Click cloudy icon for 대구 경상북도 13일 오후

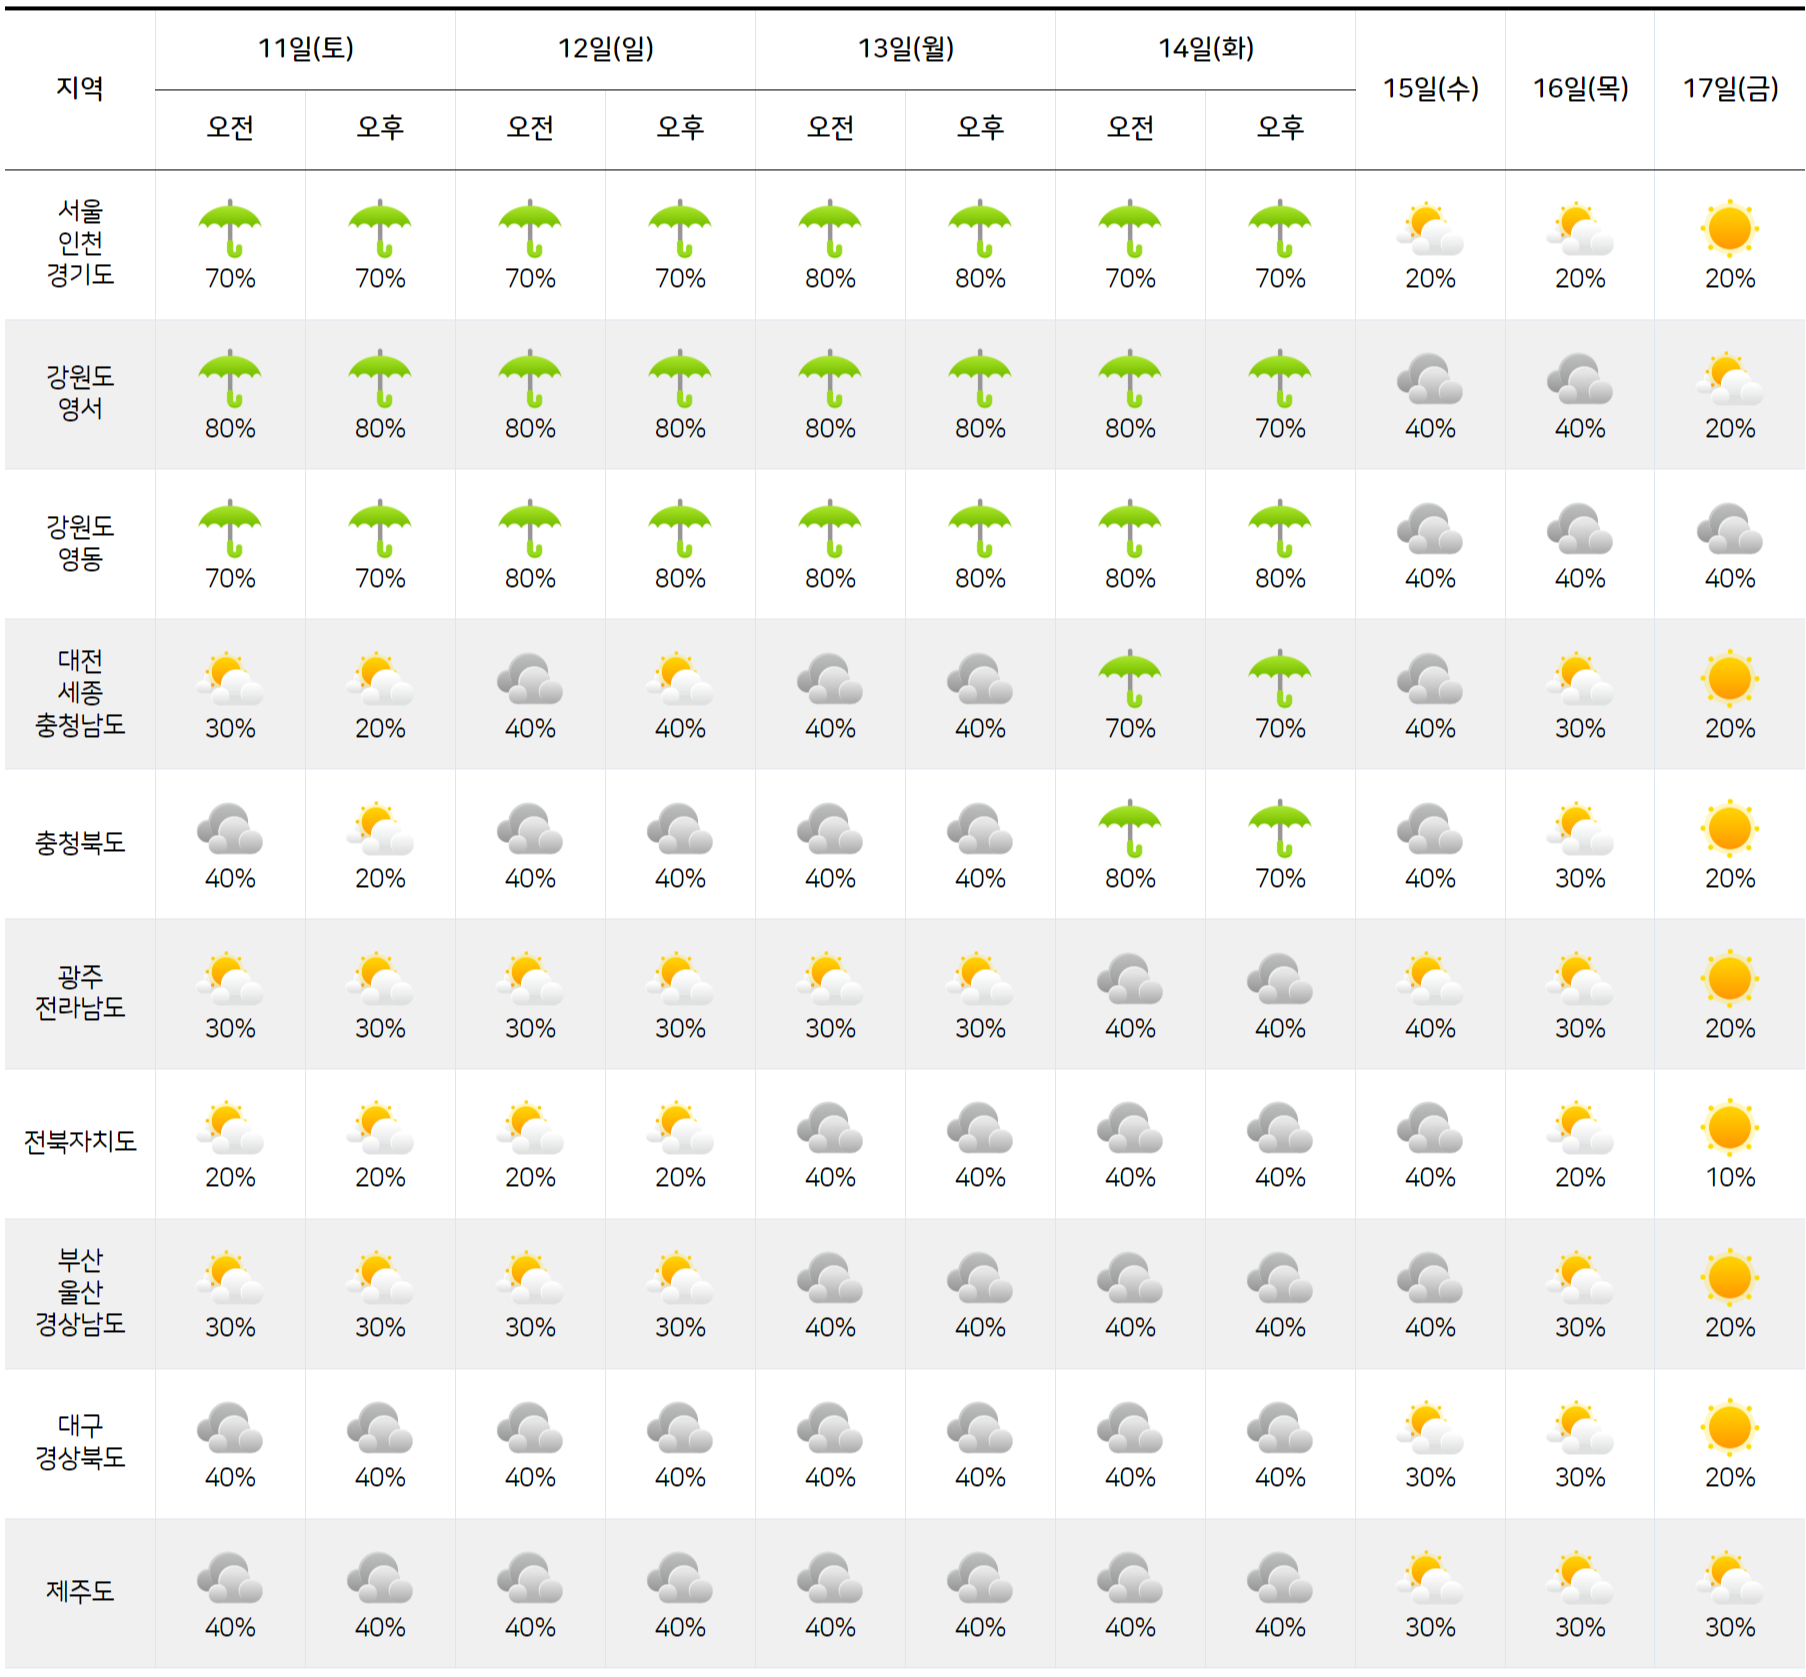[980, 1428]
